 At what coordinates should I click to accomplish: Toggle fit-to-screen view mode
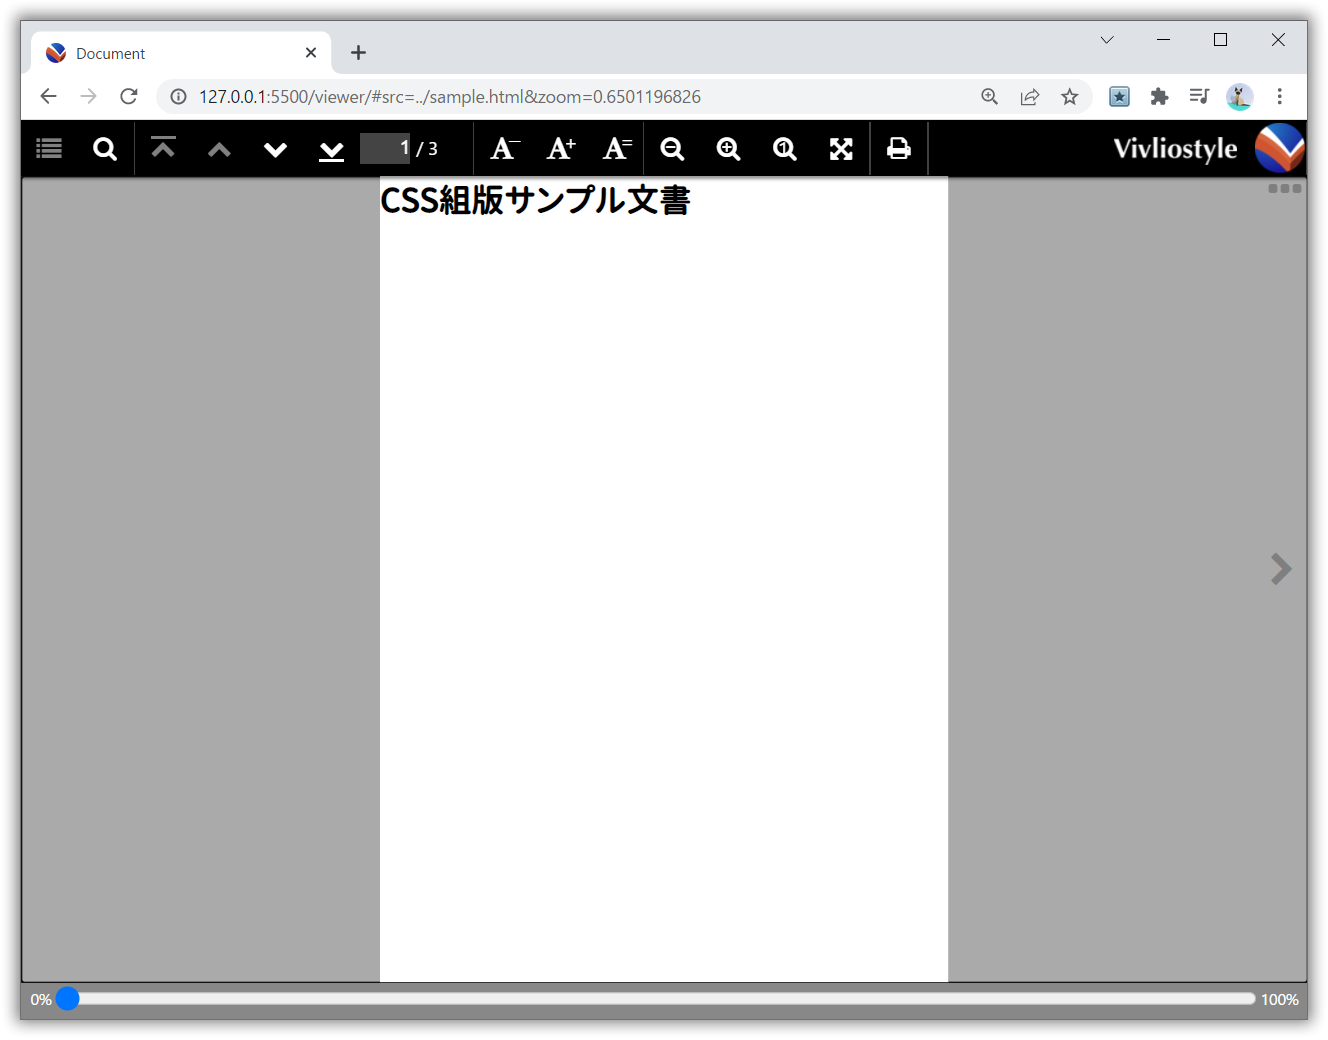[841, 148]
